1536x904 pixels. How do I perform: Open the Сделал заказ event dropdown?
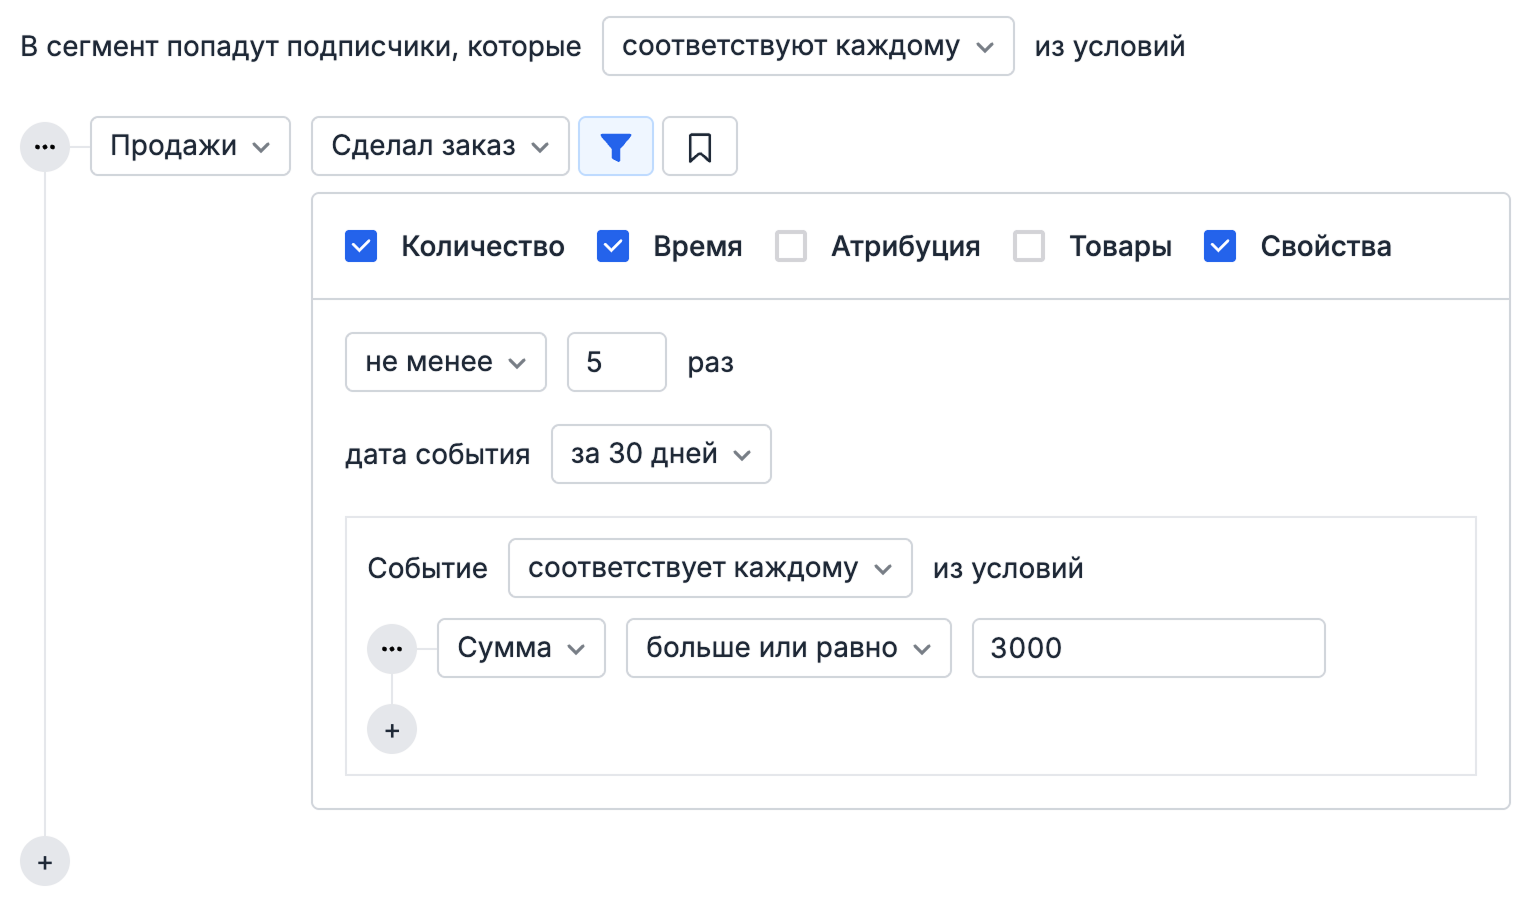[x=439, y=146]
